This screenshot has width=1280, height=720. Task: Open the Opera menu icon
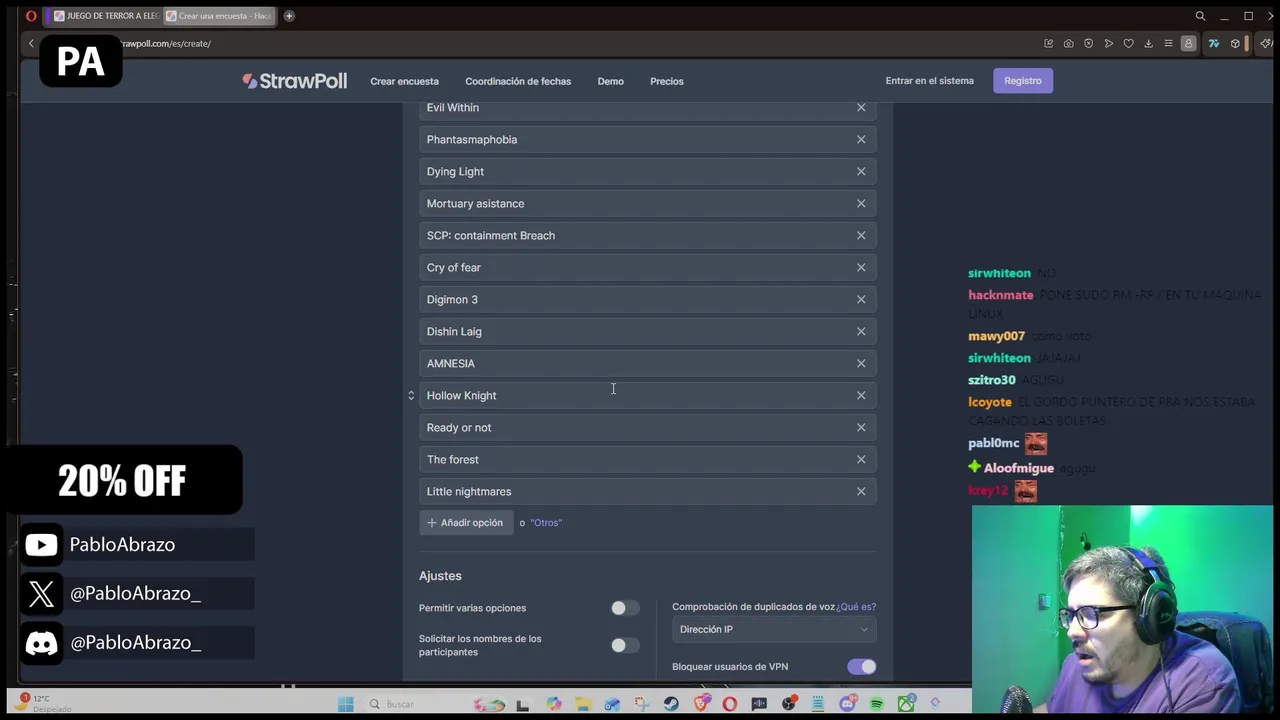point(31,16)
